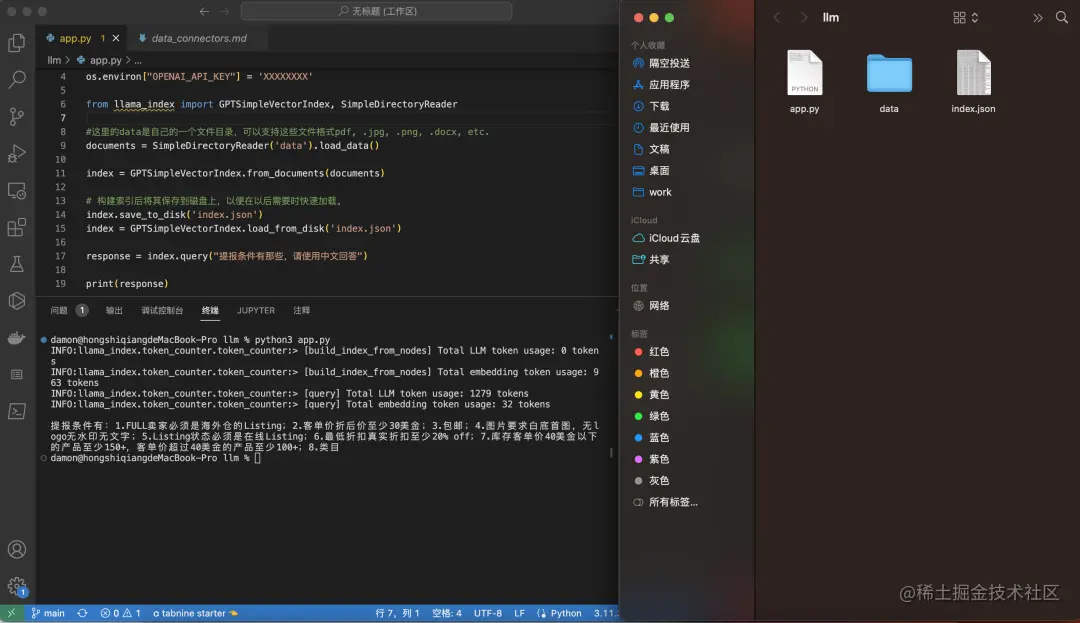This screenshot has width=1080, height=623.
Task: Change Finder view mode dropdown
Action: click(965, 17)
